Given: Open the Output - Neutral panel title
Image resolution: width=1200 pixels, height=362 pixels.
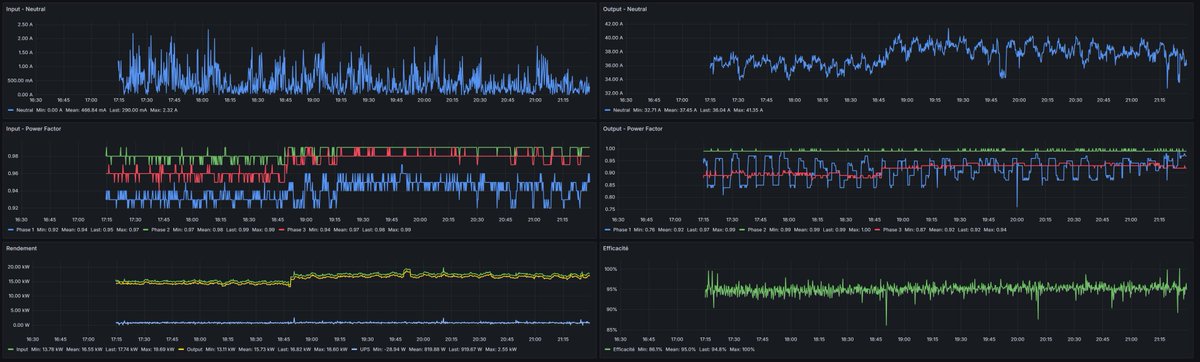Looking at the screenshot, I should (626, 8).
